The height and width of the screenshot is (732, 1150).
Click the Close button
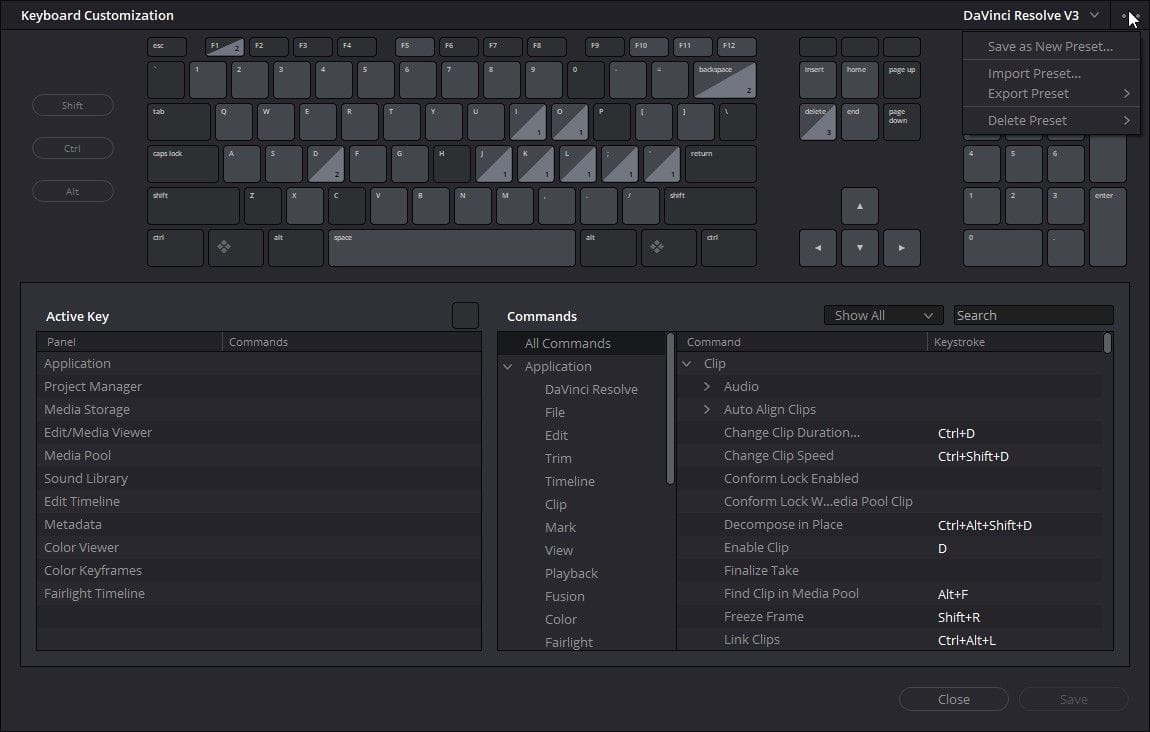pos(953,699)
